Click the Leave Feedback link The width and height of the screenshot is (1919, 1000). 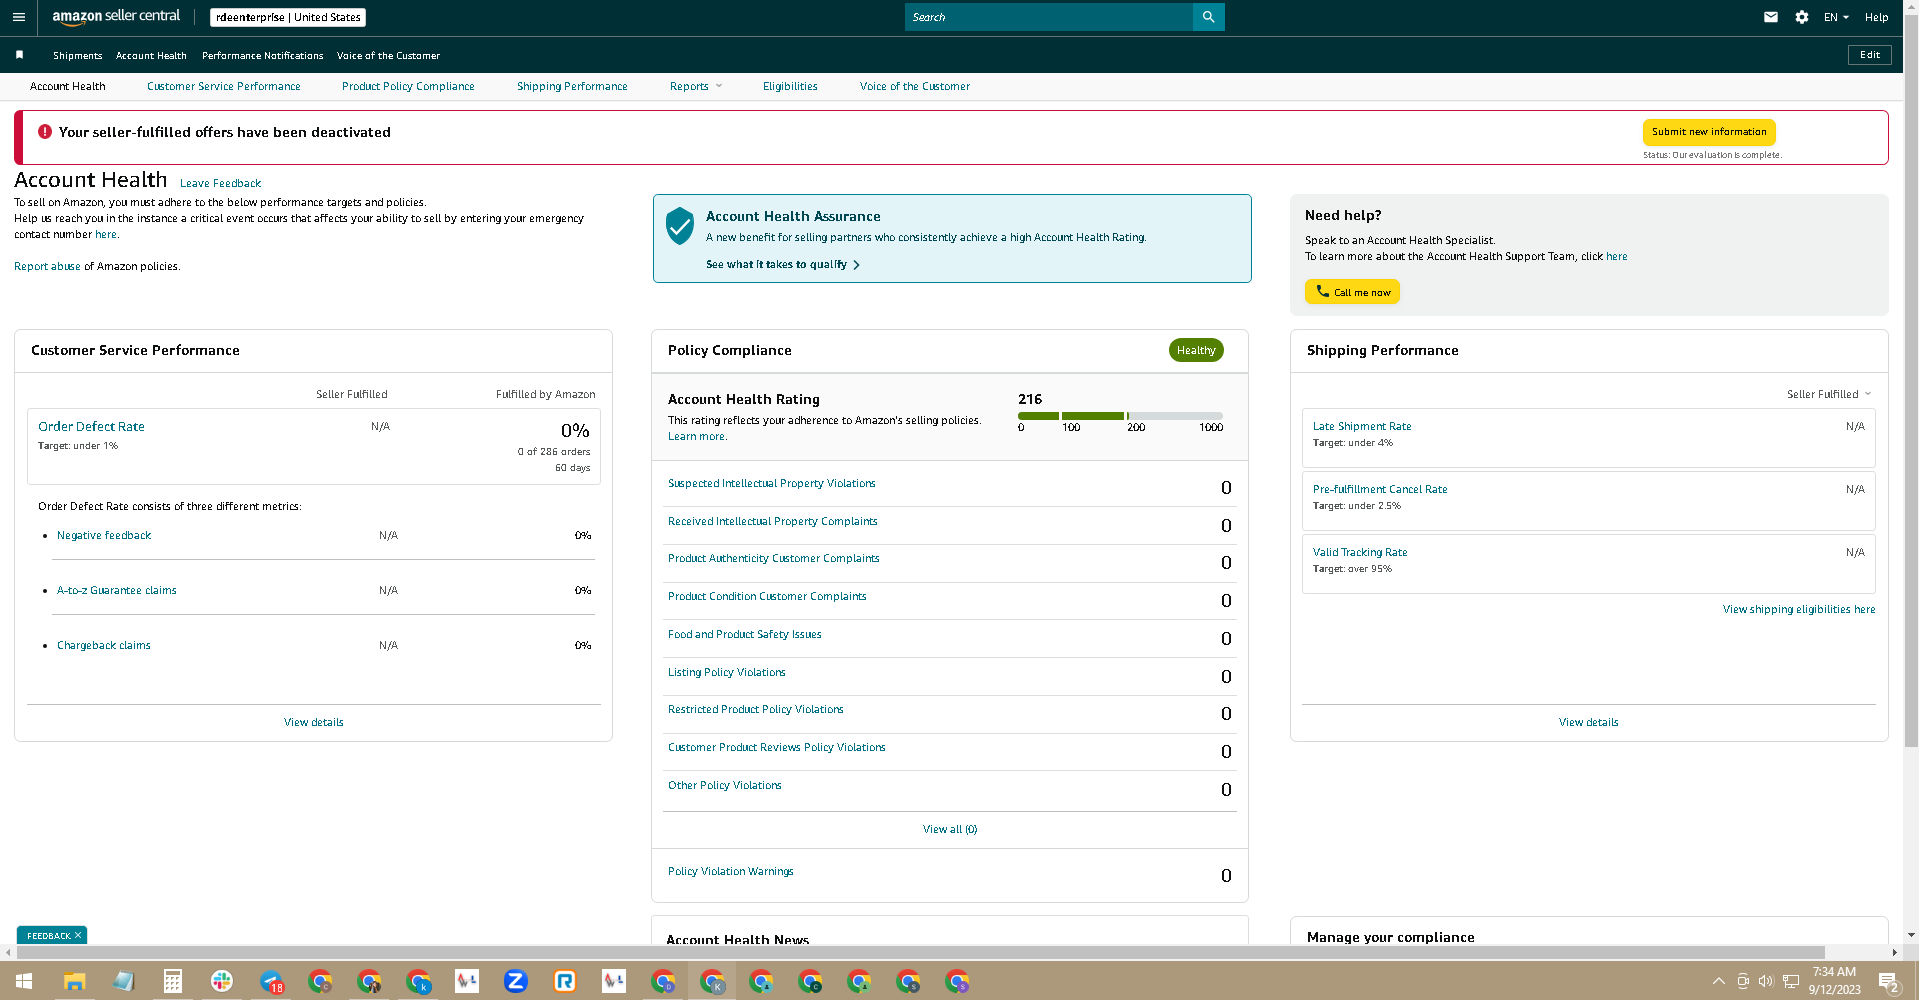coord(221,184)
